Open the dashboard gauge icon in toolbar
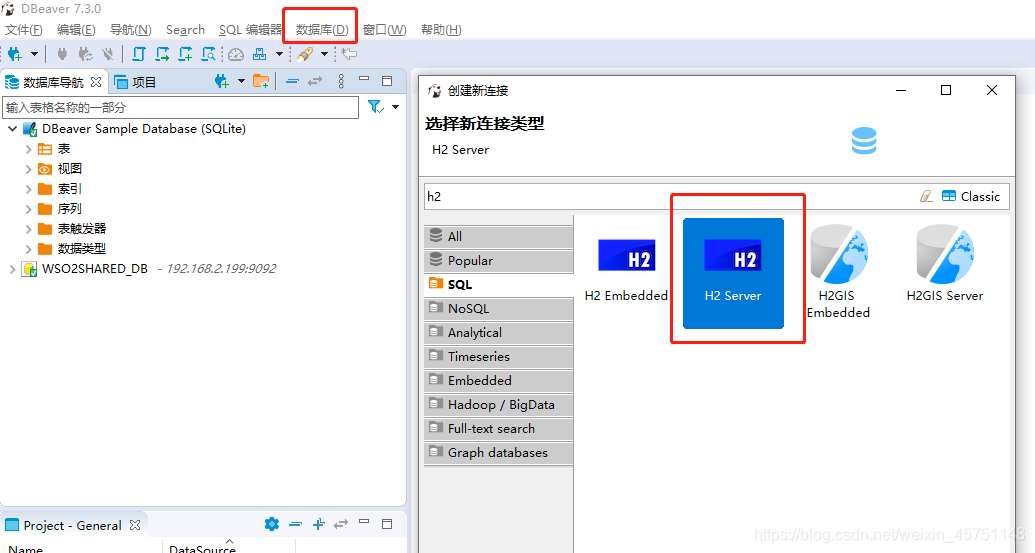This screenshot has width=1035, height=553. click(236, 54)
